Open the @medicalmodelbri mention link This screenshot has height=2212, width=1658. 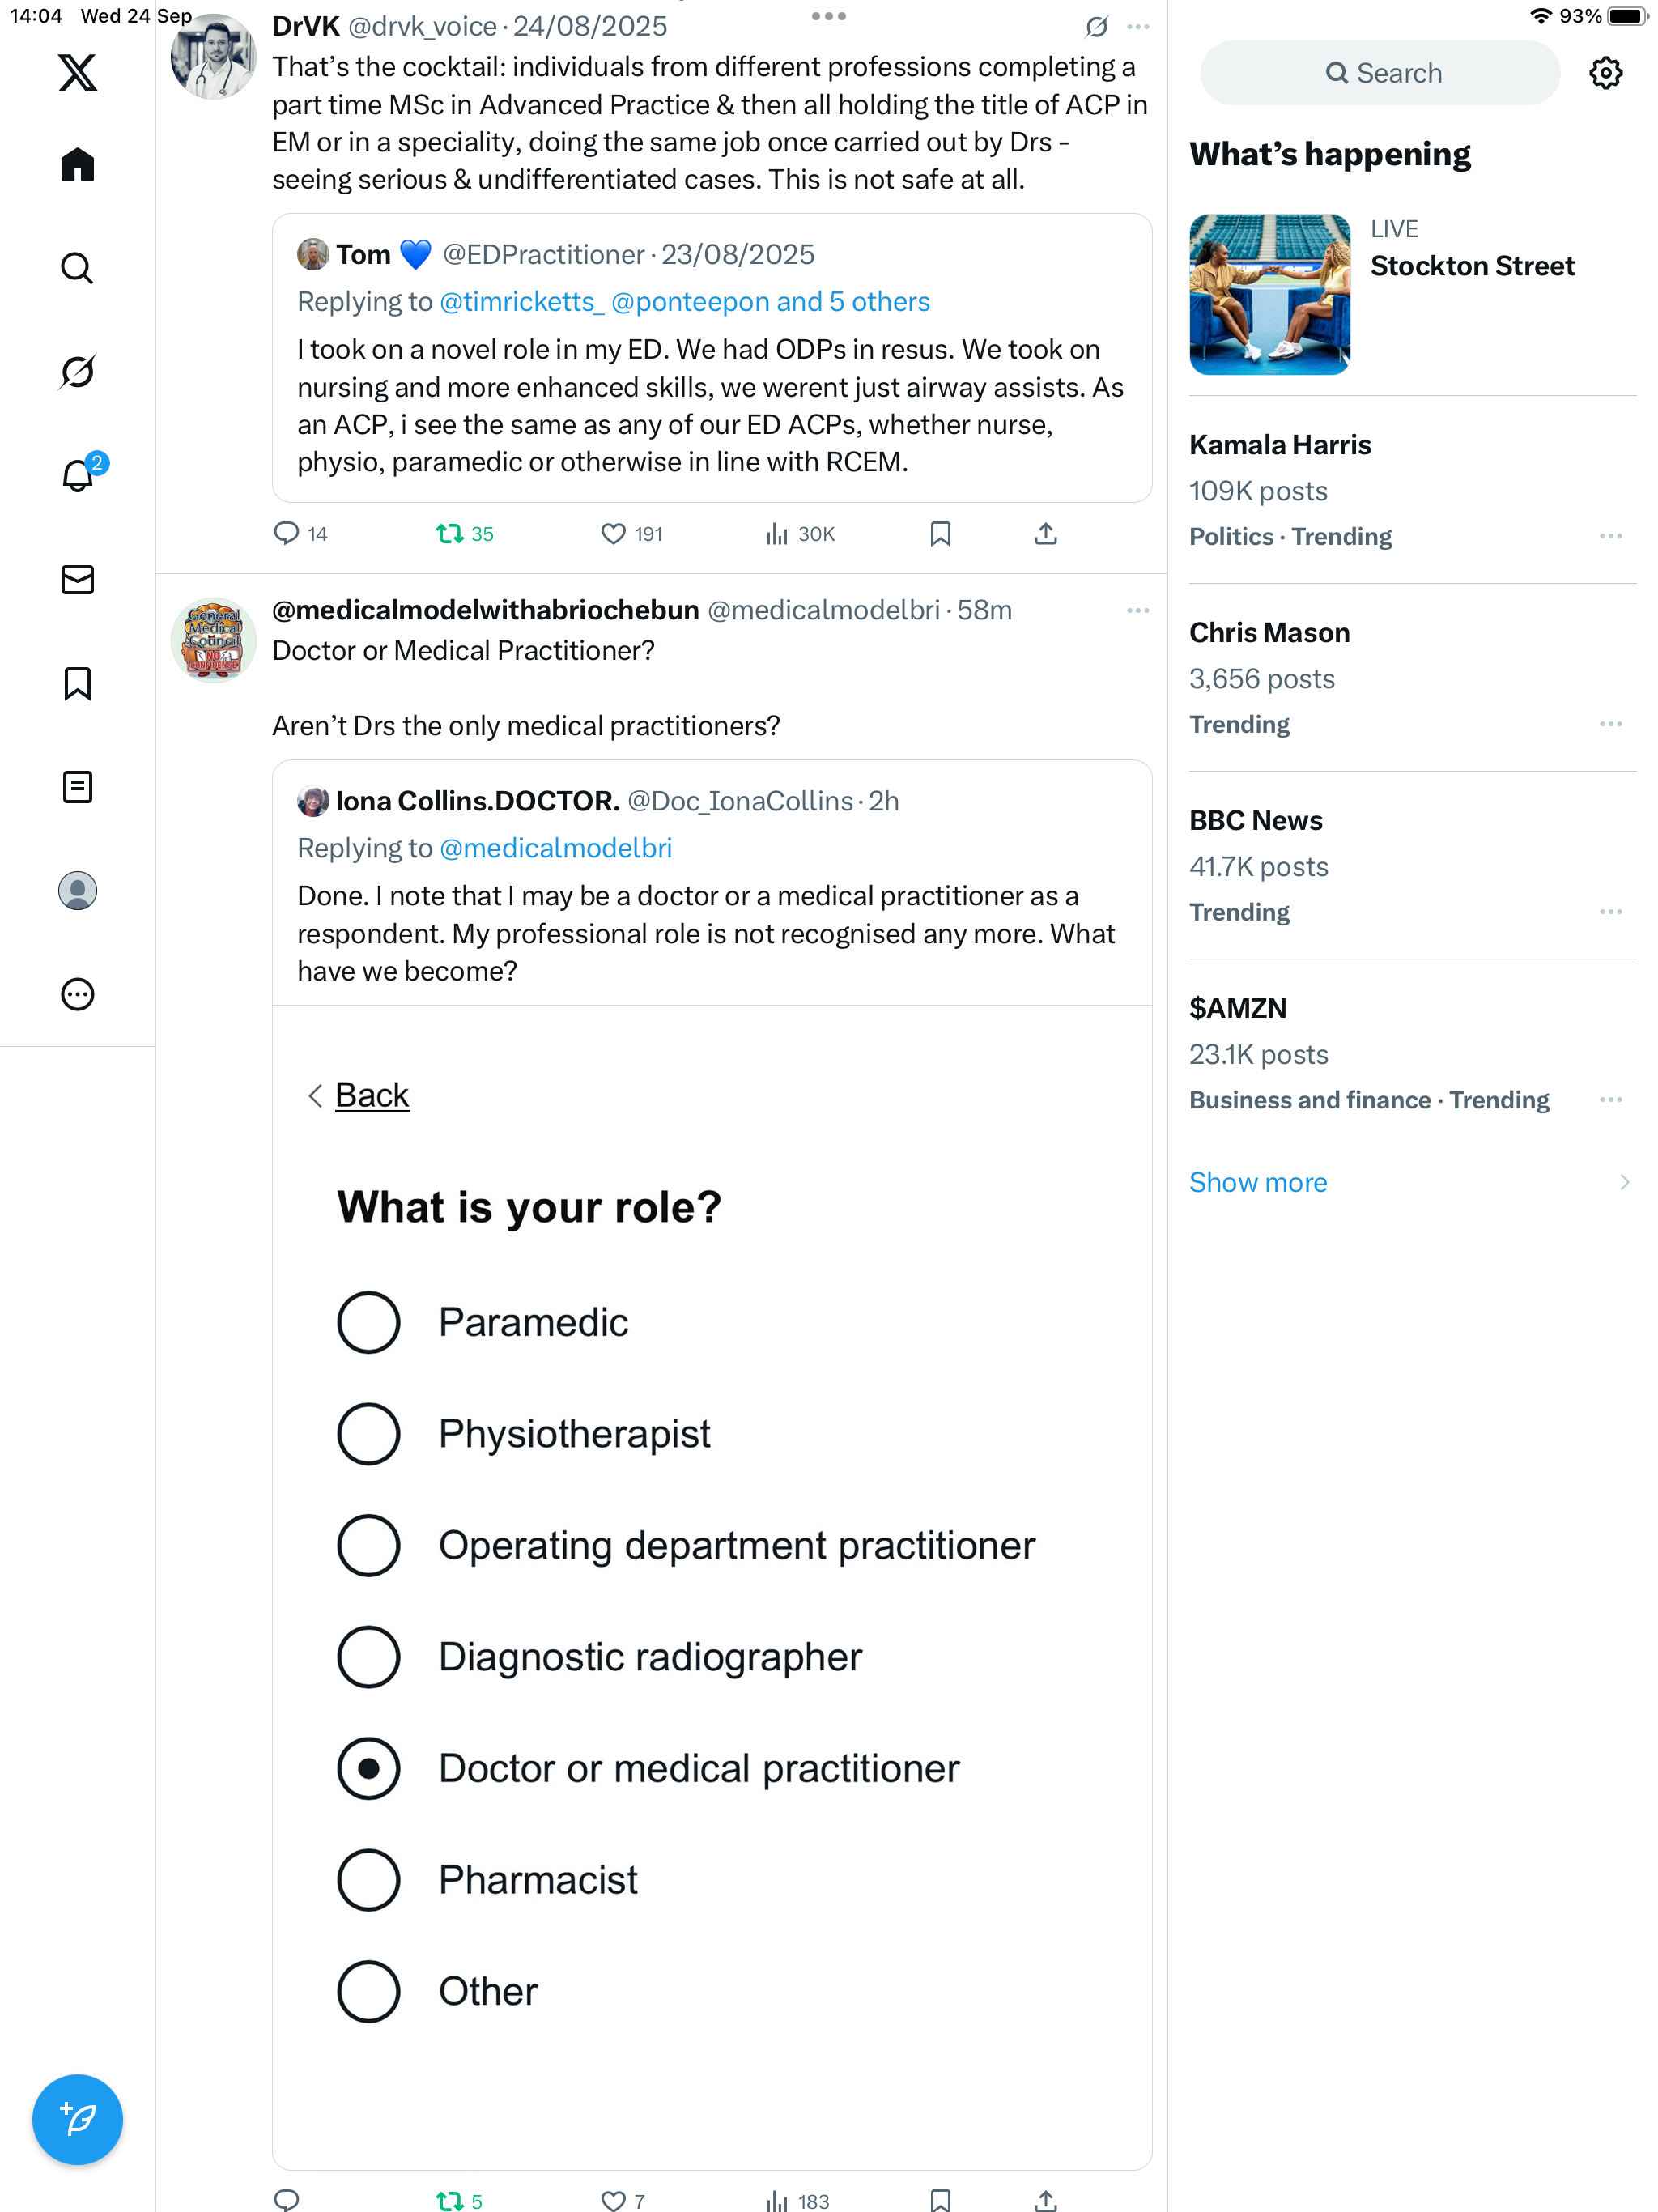click(555, 848)
